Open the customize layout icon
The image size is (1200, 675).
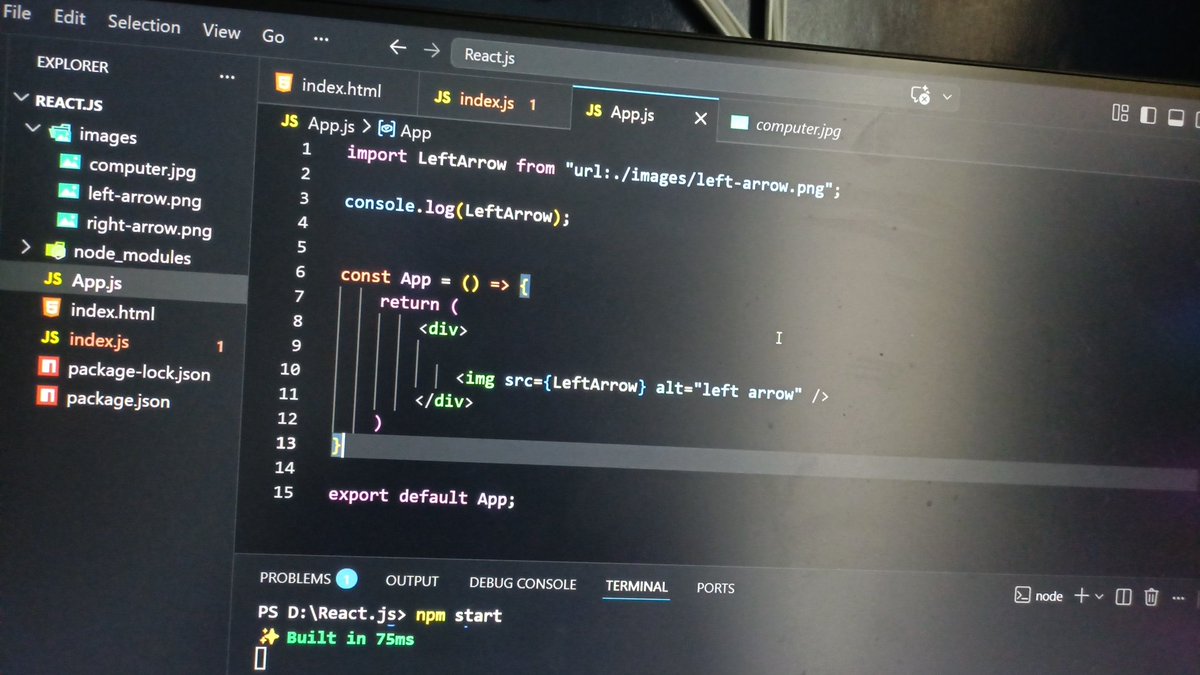[1120, 113]
